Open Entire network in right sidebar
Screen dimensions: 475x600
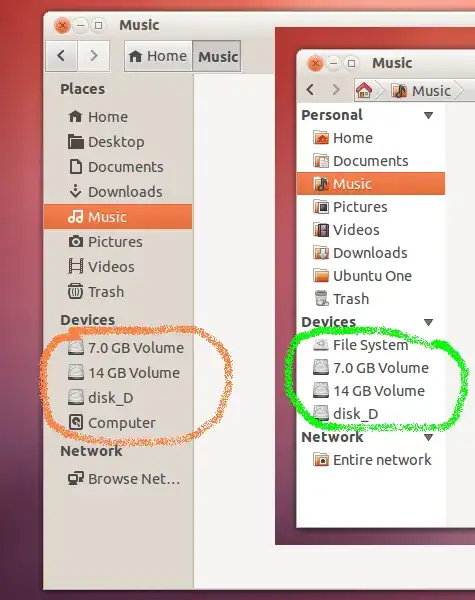(371, 460)
